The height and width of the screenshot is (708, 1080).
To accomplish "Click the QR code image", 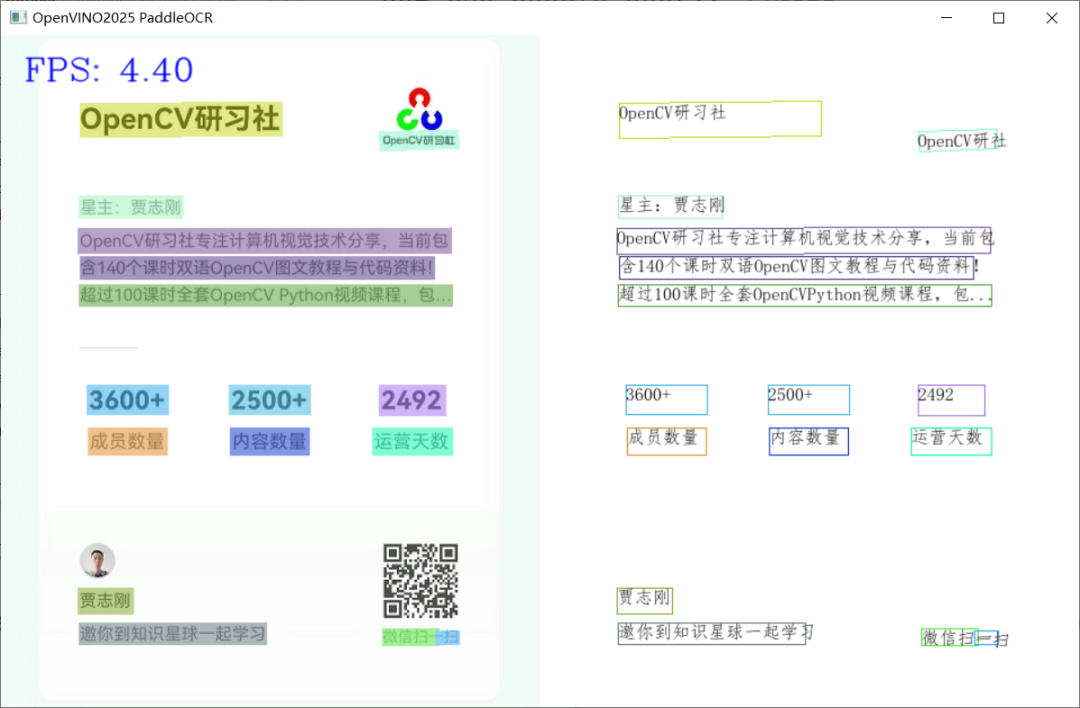I will point(420,581).
